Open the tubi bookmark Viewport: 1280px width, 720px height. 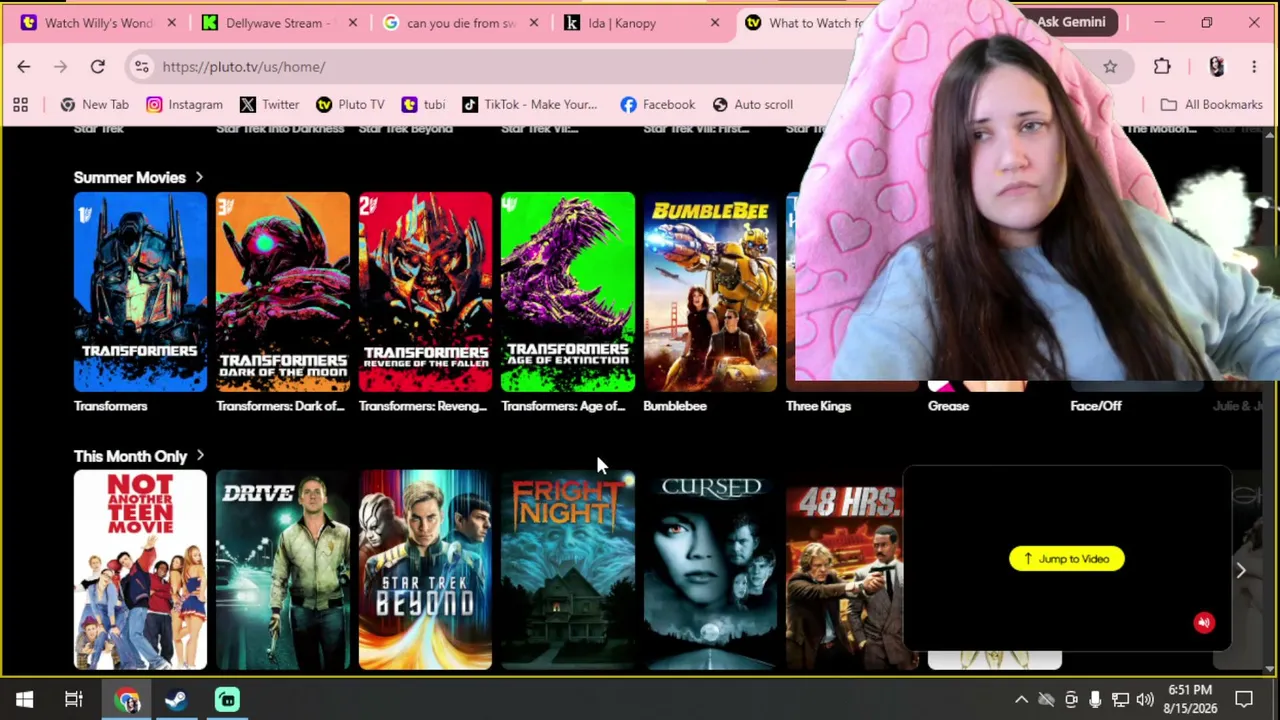[423, 104]
